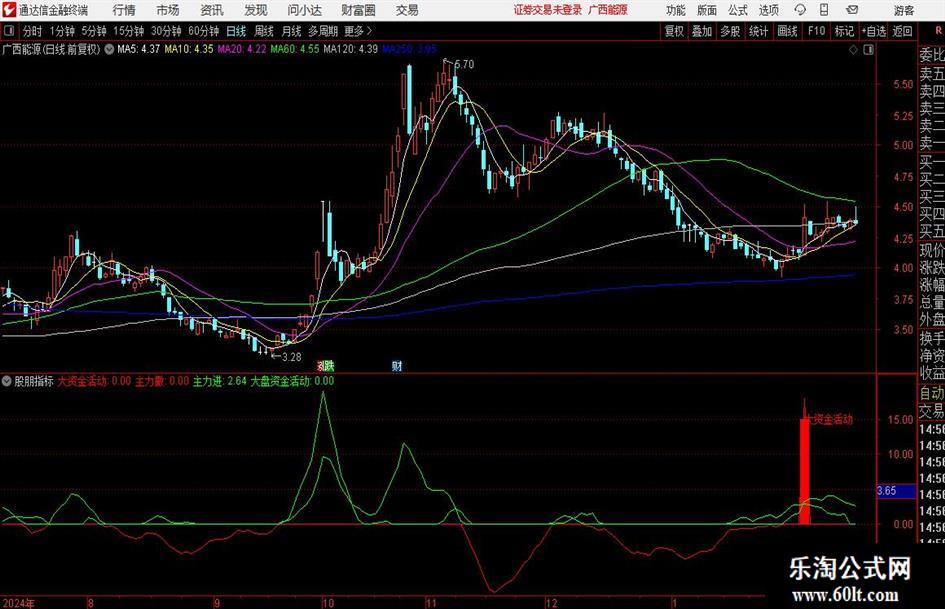Click the 证券交易未登录 login notice
The width and height of the screenshot is (945, 609).
(x=547, y=10)
